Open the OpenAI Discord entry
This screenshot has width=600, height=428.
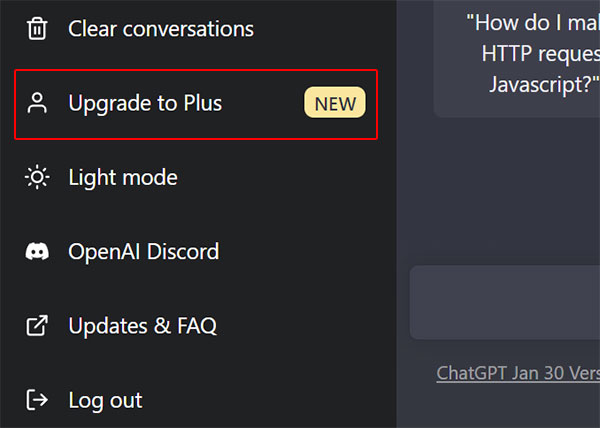pyautogui.click(x=143, y=252)
